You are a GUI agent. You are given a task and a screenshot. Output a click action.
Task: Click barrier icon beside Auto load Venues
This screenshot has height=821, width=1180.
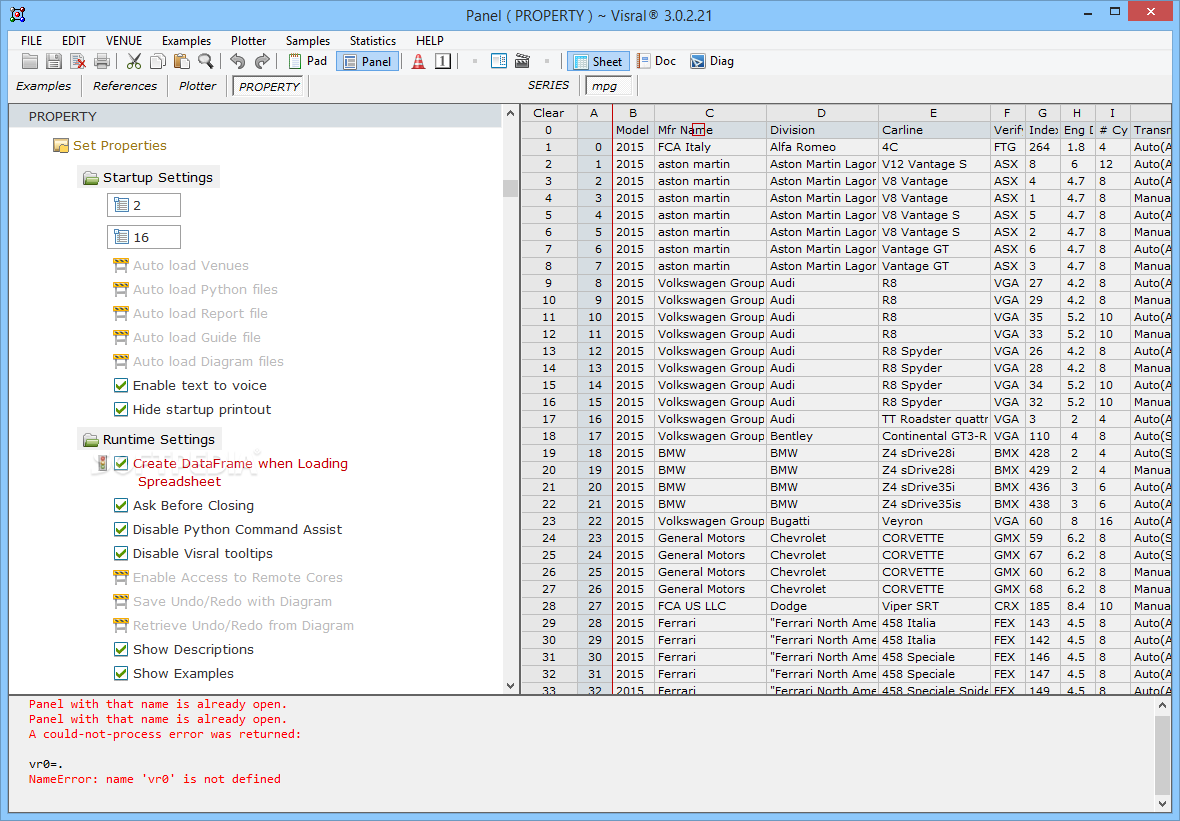[120, 265]
